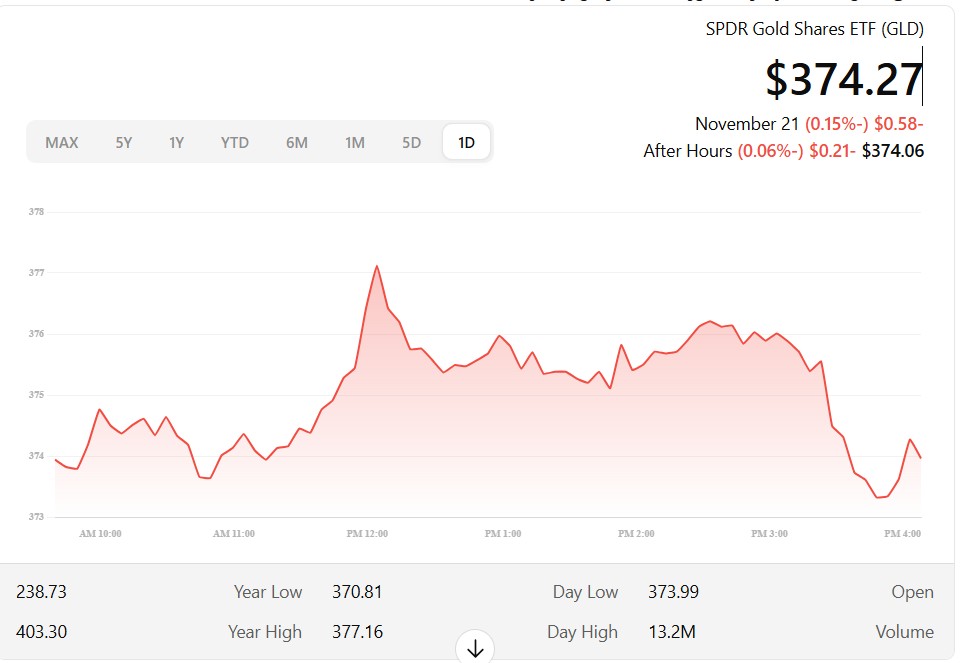The height and width of the screenshot is (663, 961).
Task: Click the Year Low label
Action: tap(268, 592)
